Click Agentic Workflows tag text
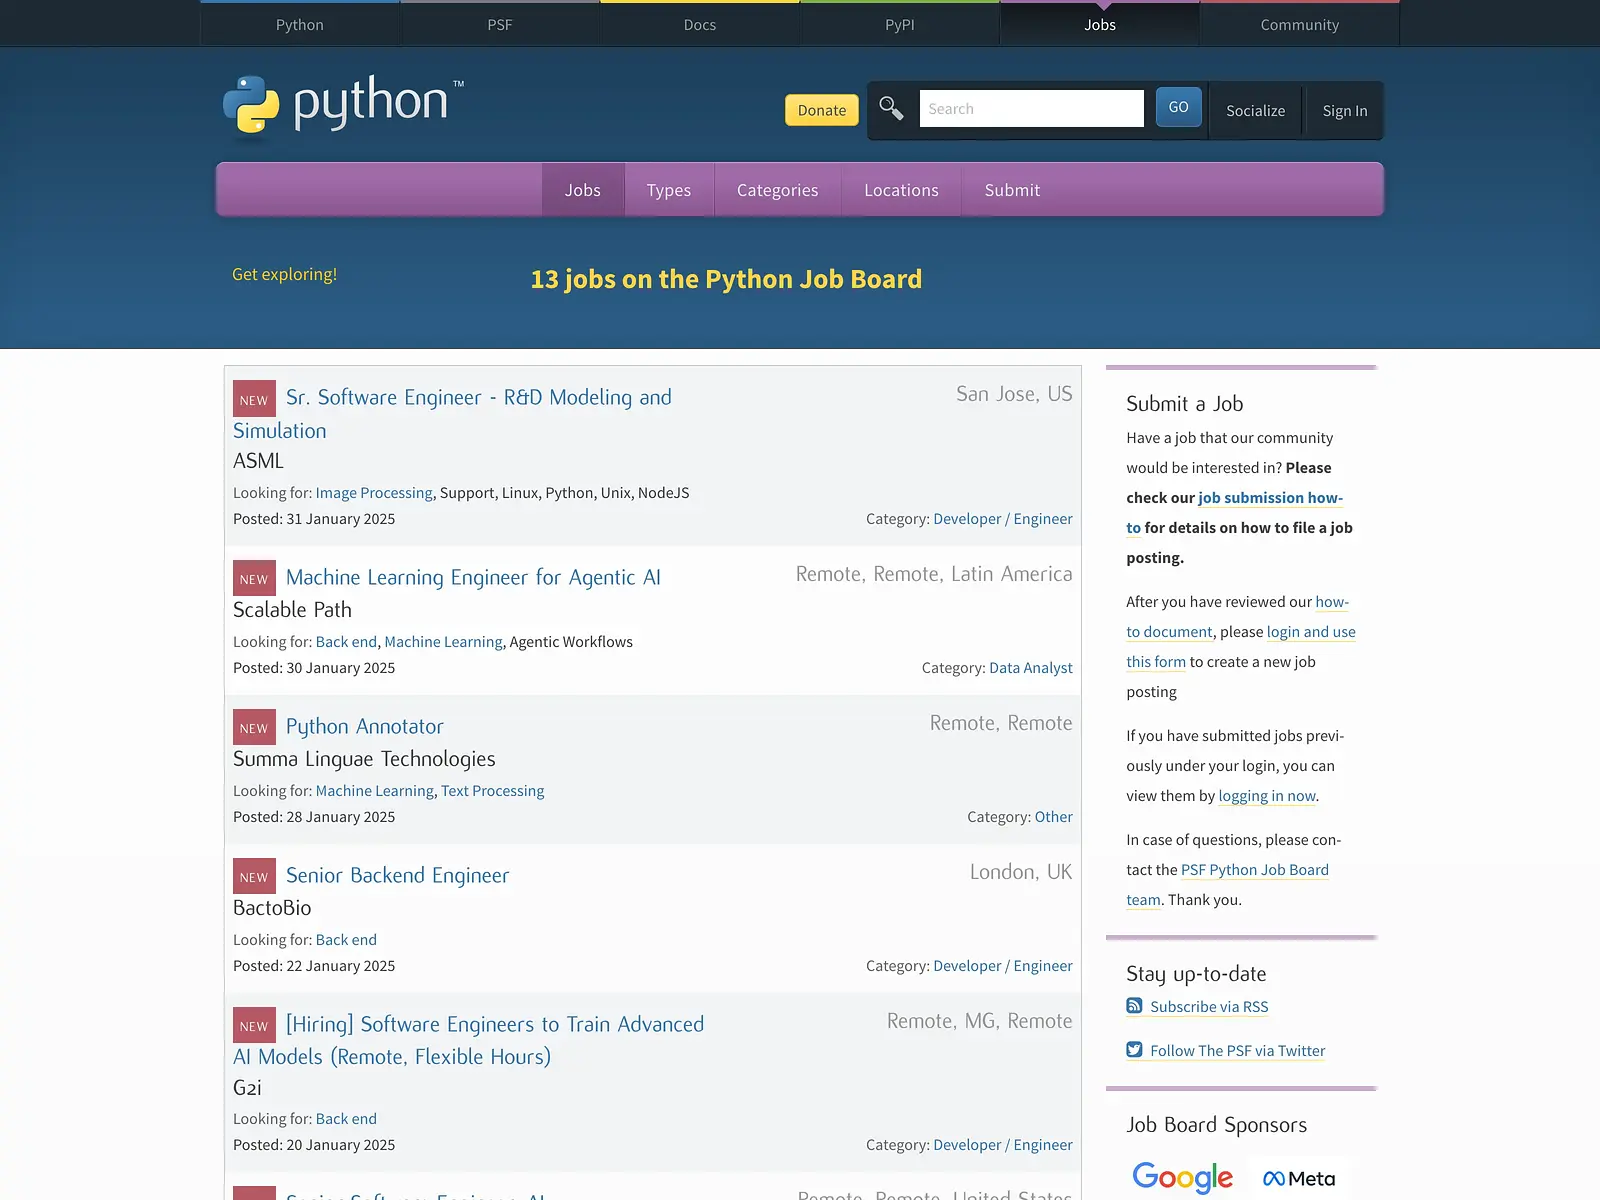Viewport: 1600px width, 1200px height. [x=571, y=641]
